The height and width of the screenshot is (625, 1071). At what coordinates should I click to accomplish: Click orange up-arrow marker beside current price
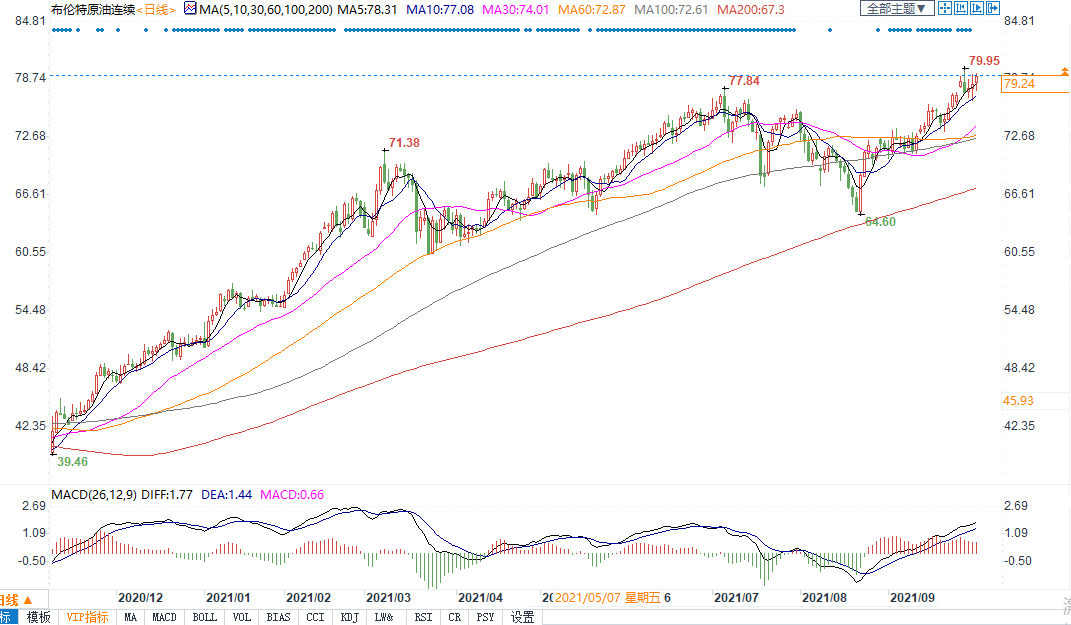(1065, 71)
